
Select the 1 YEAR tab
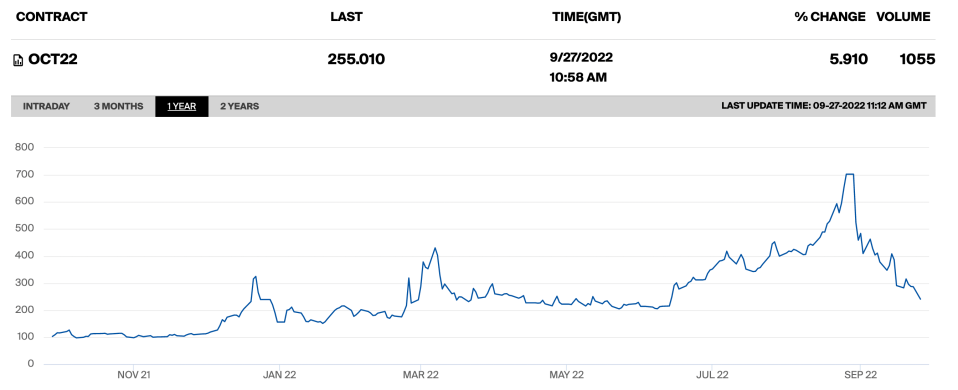tap(182, 106)
